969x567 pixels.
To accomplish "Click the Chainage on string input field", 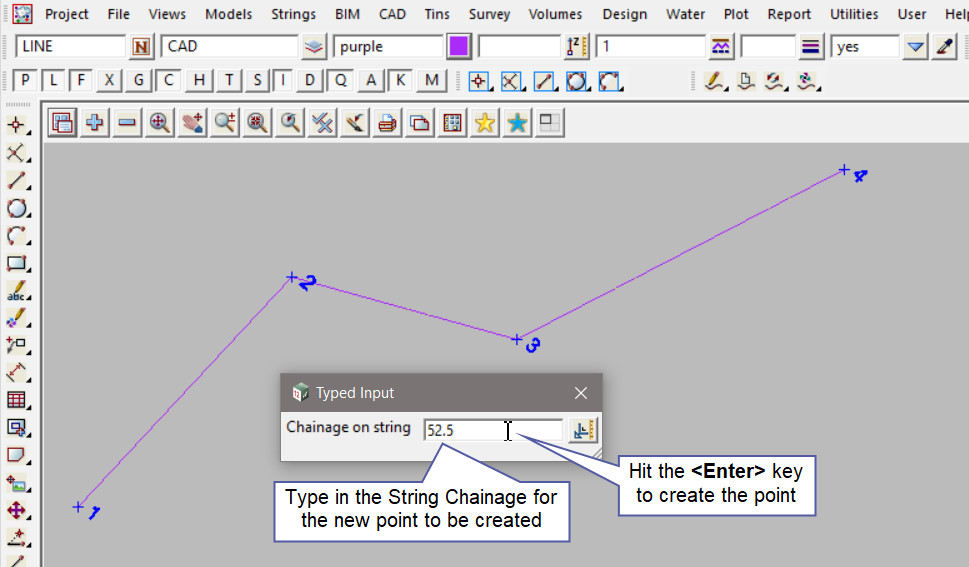I will [492, 430].
